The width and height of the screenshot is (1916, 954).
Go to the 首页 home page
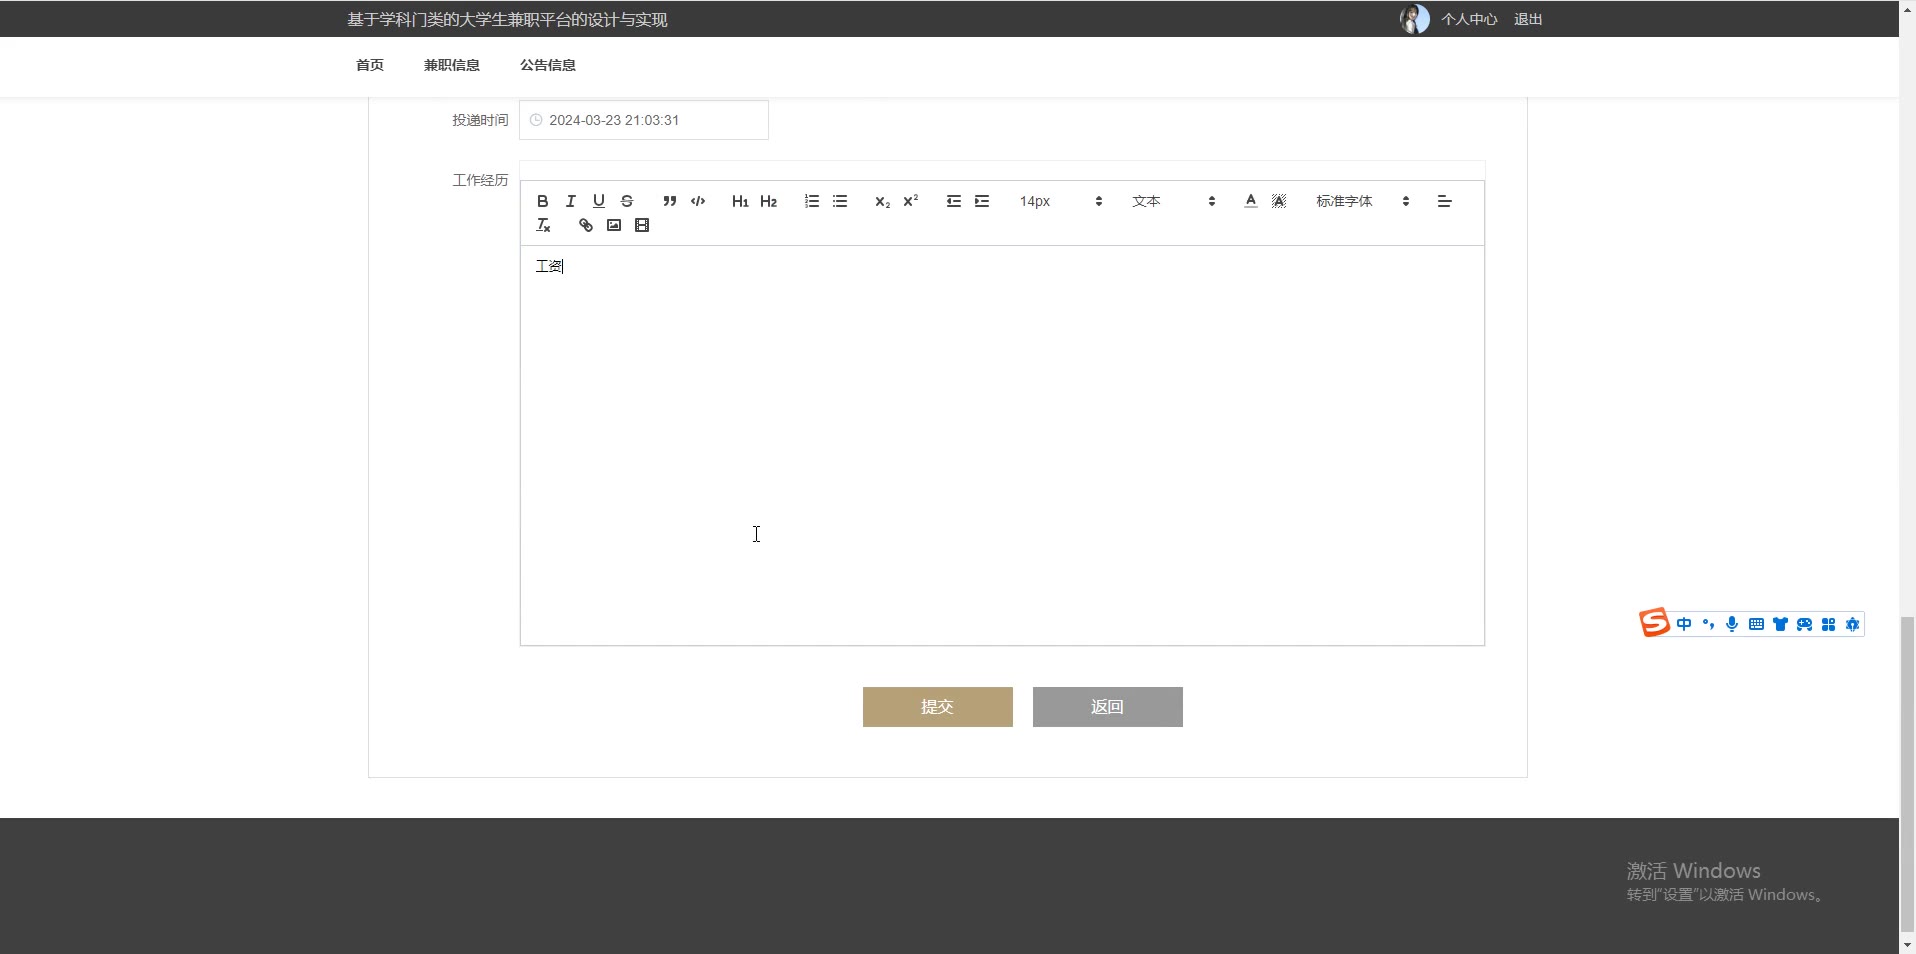[x=370, y=65]
